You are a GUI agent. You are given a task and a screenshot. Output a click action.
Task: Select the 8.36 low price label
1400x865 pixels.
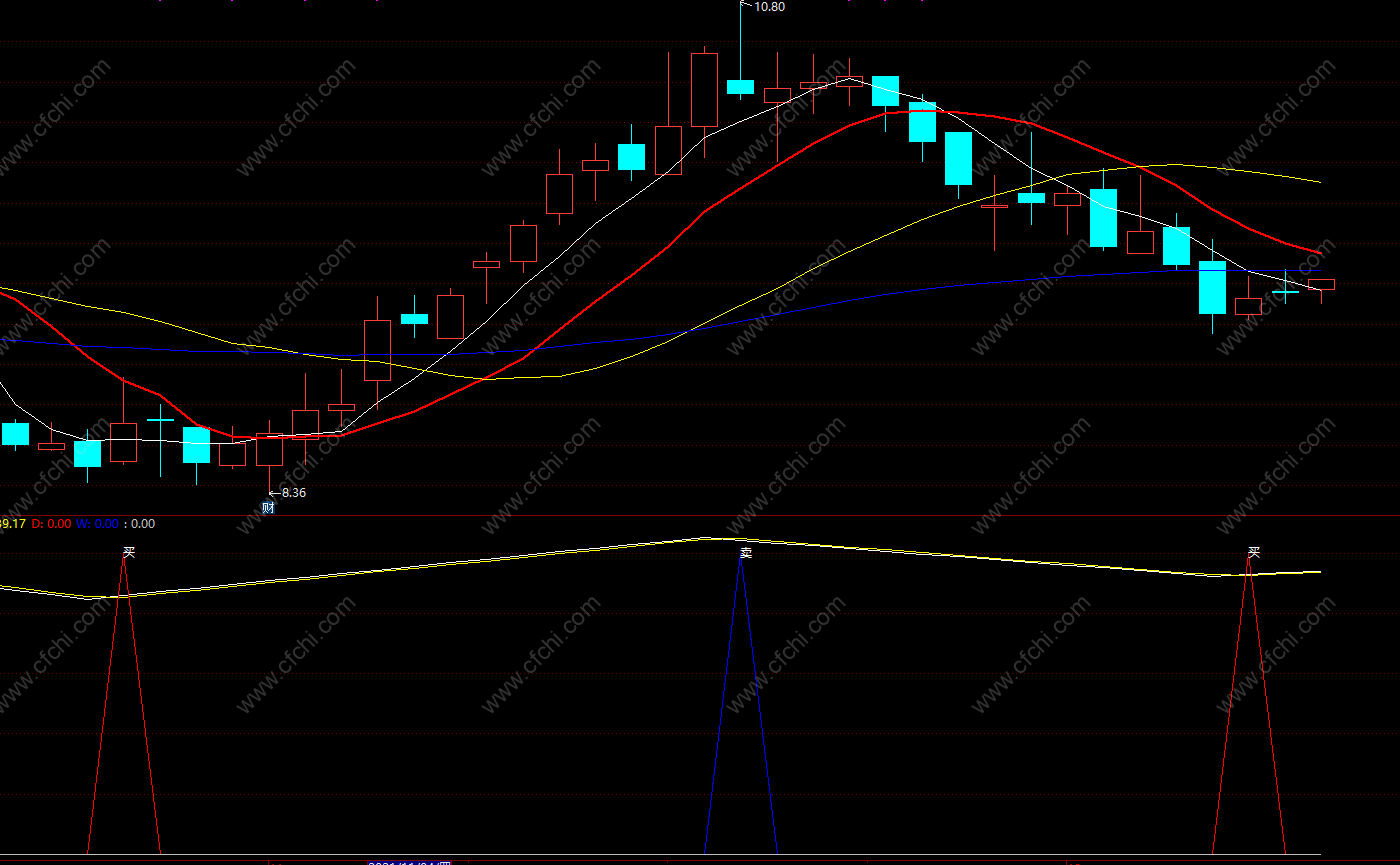coord(294,493)
